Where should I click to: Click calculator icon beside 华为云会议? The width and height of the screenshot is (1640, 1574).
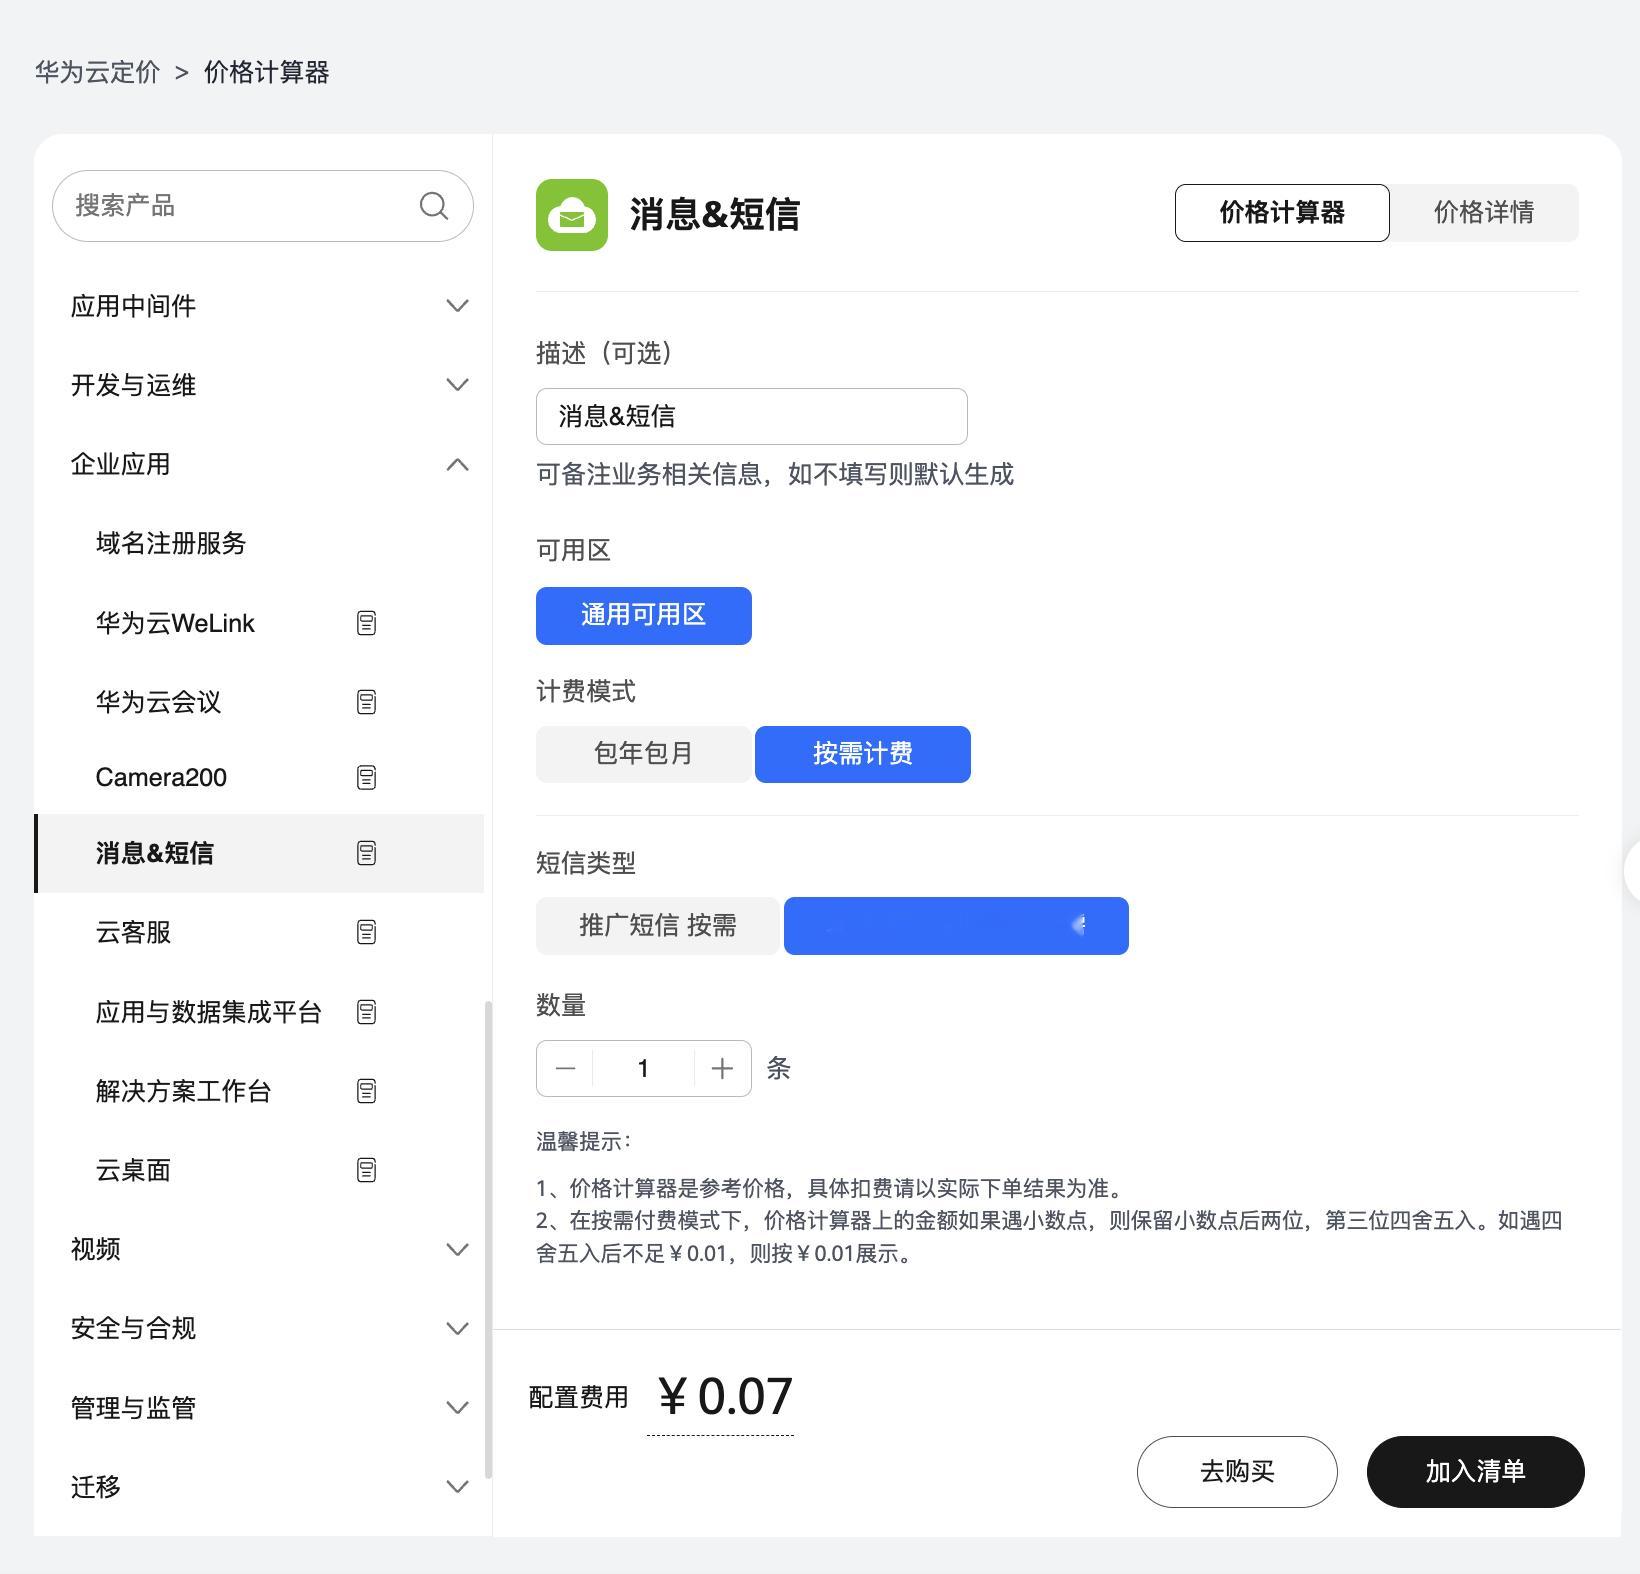[366, 702]
